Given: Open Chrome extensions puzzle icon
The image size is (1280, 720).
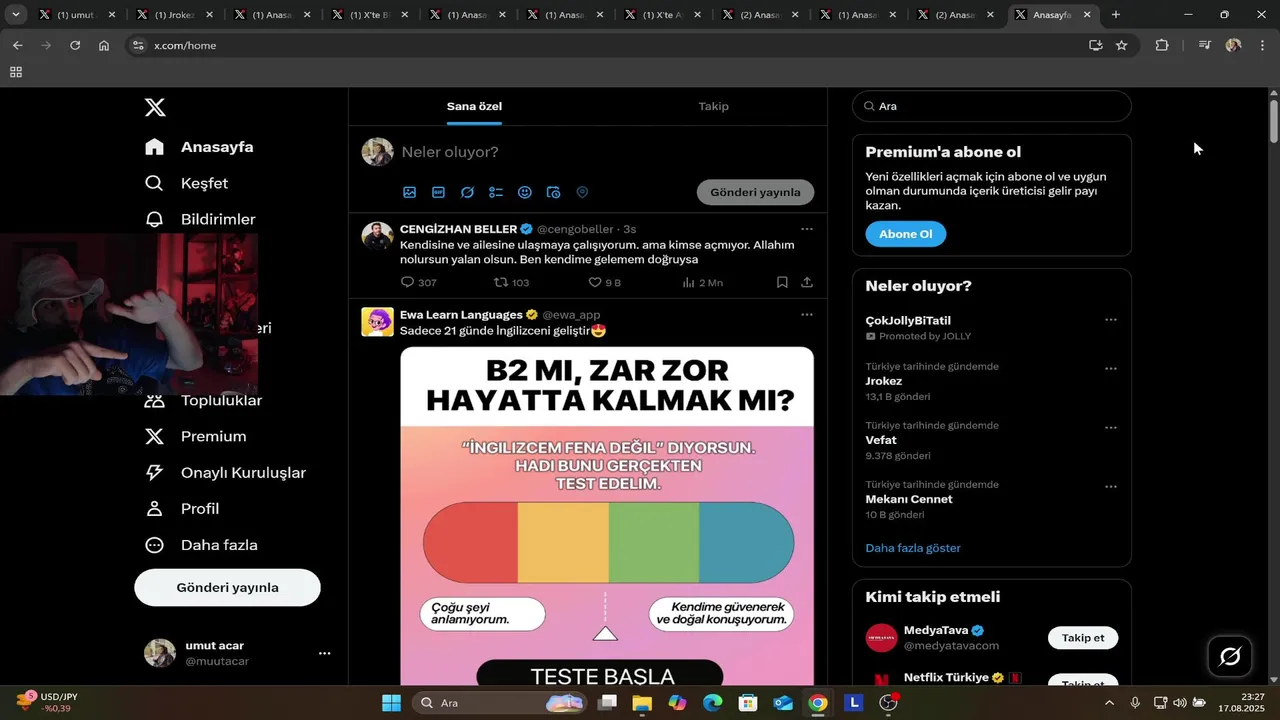Looking at the screenshot, I should [1161, 45].
